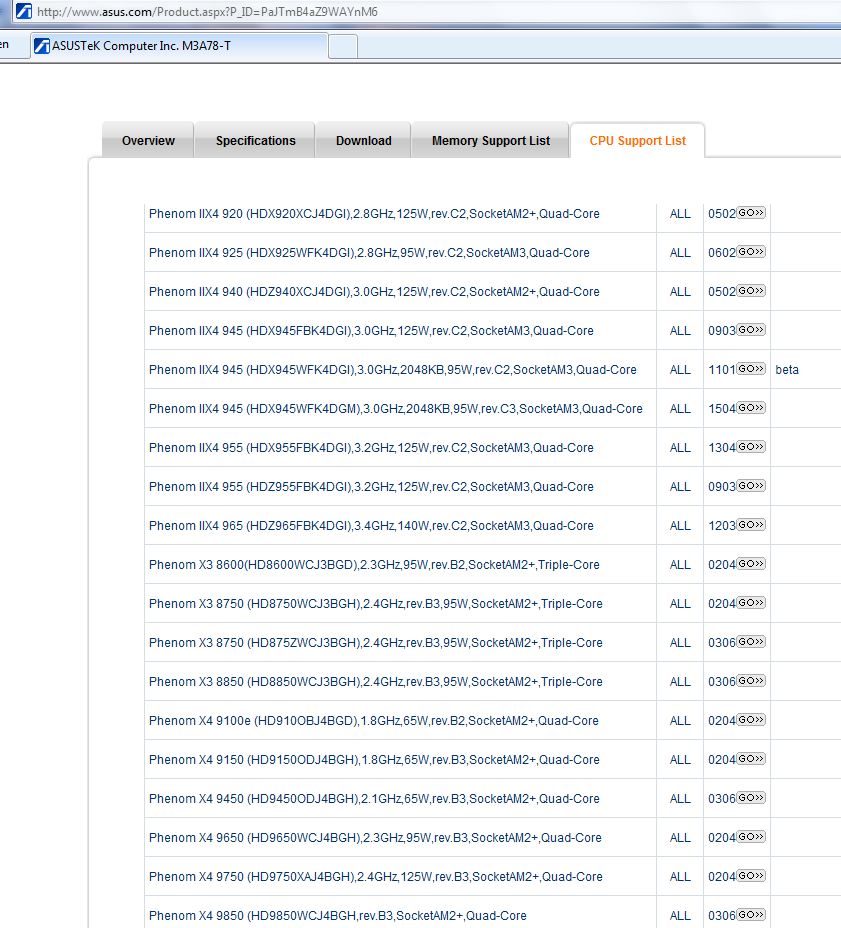Open a new blank browser tab
The image size is (841, 928).
pyautogui.click(x=343, y=46)
